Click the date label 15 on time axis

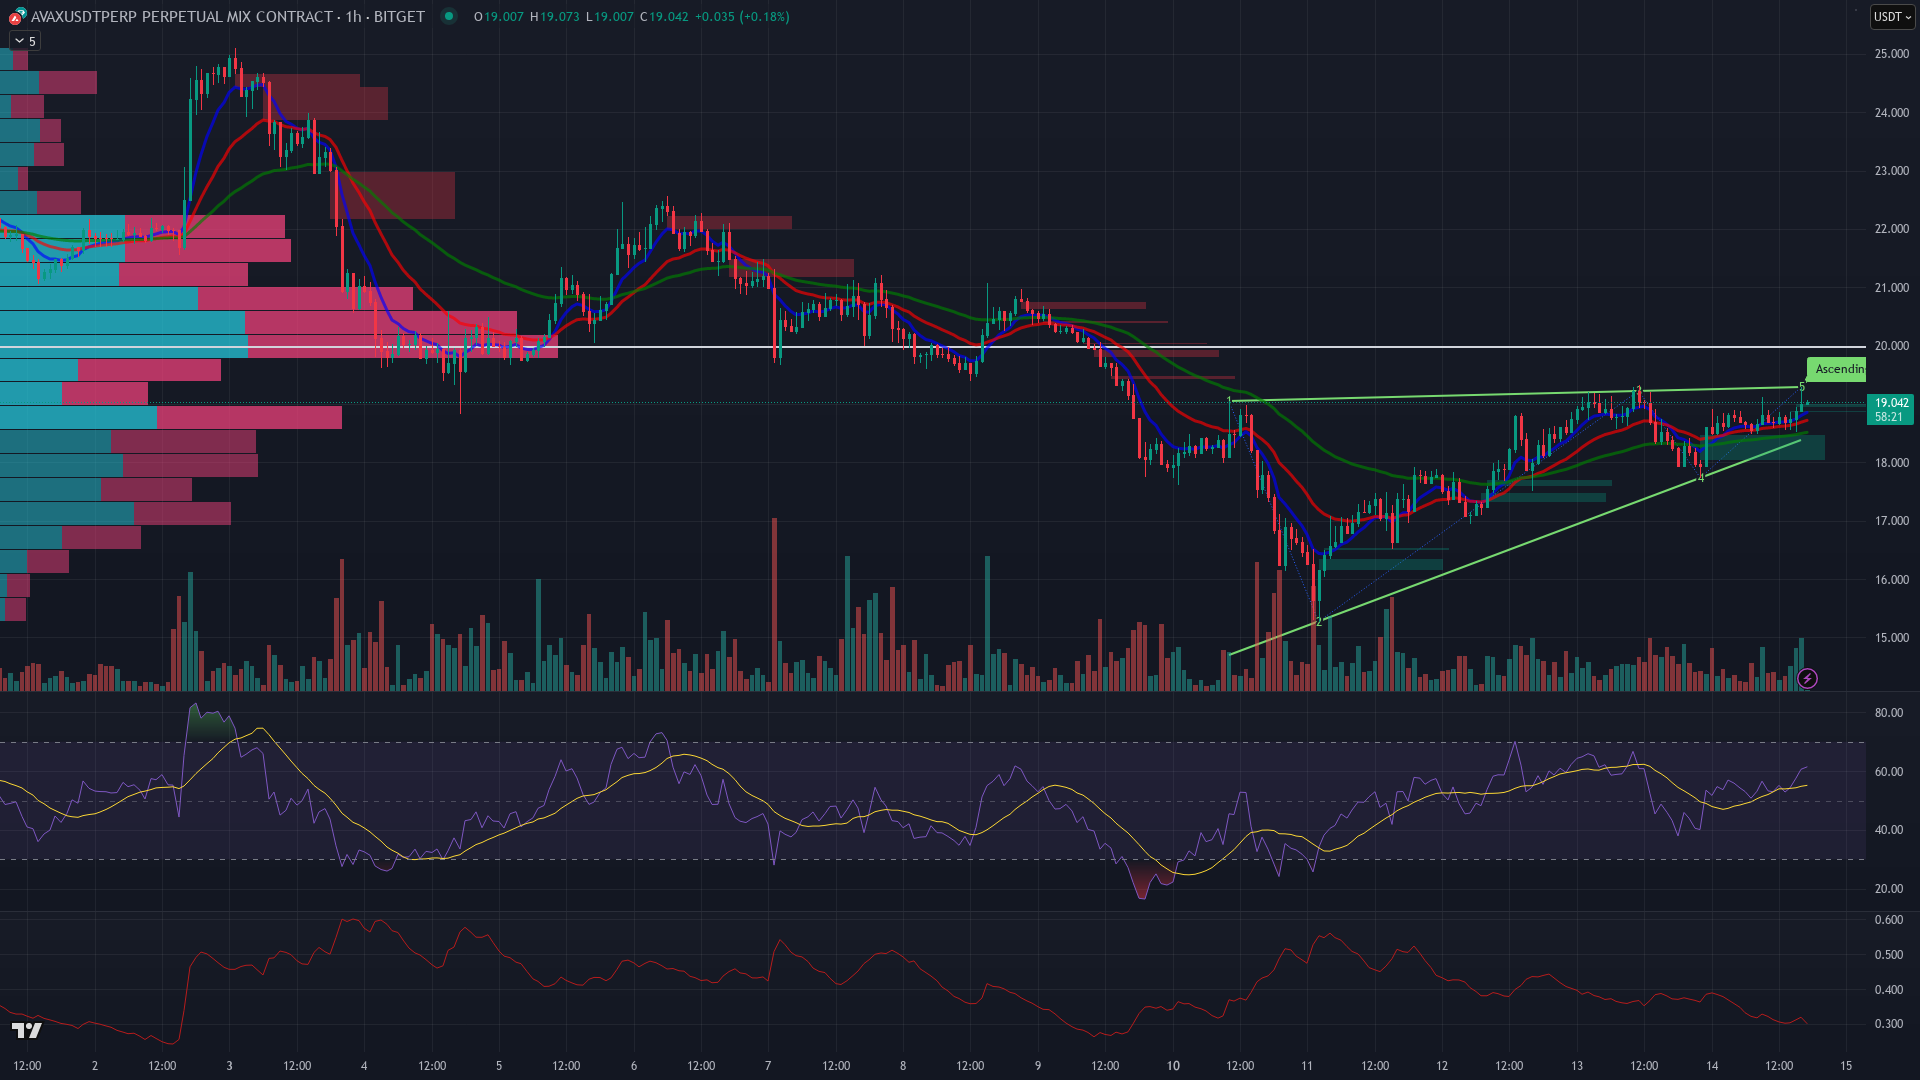point(1846,1066)
